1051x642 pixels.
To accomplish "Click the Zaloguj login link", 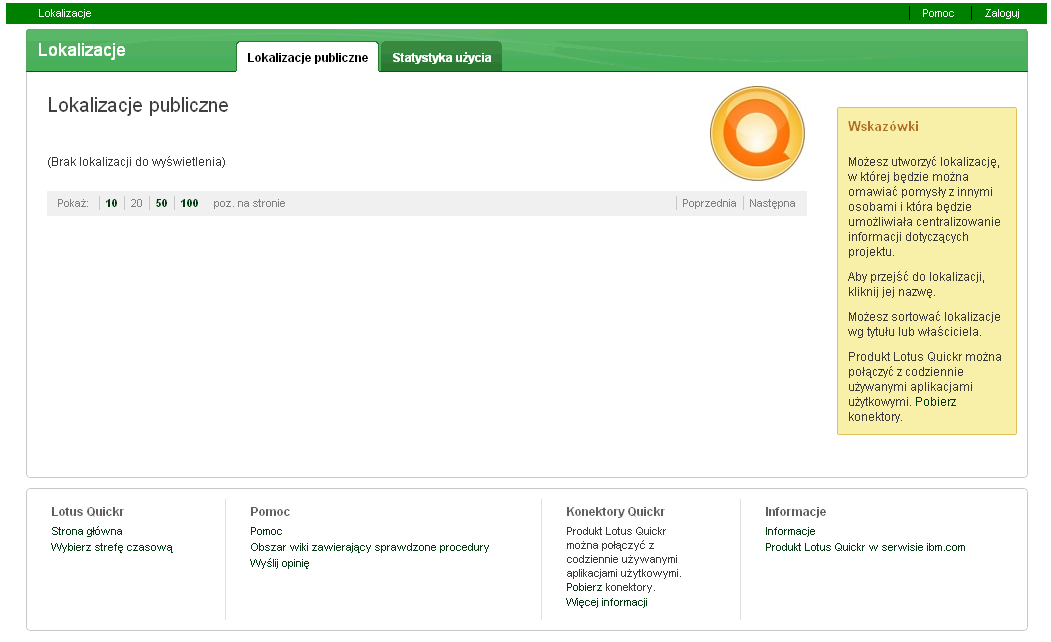I will pyautogui.click(x=1001, y=13).
